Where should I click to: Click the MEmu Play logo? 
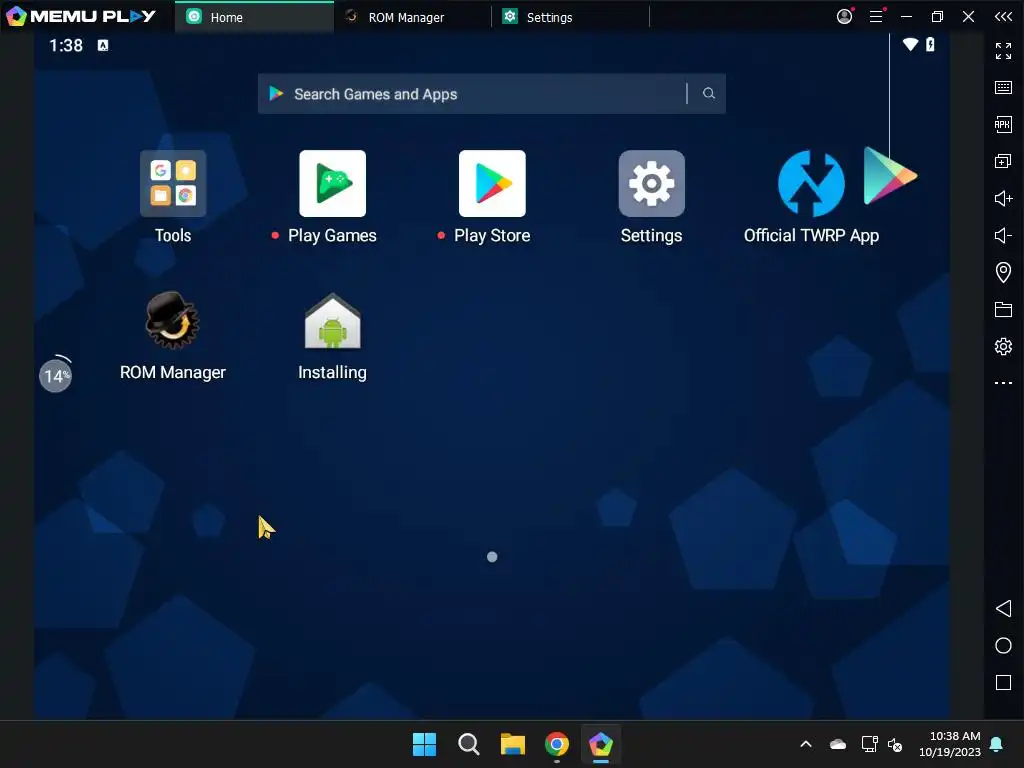point(81,16)
